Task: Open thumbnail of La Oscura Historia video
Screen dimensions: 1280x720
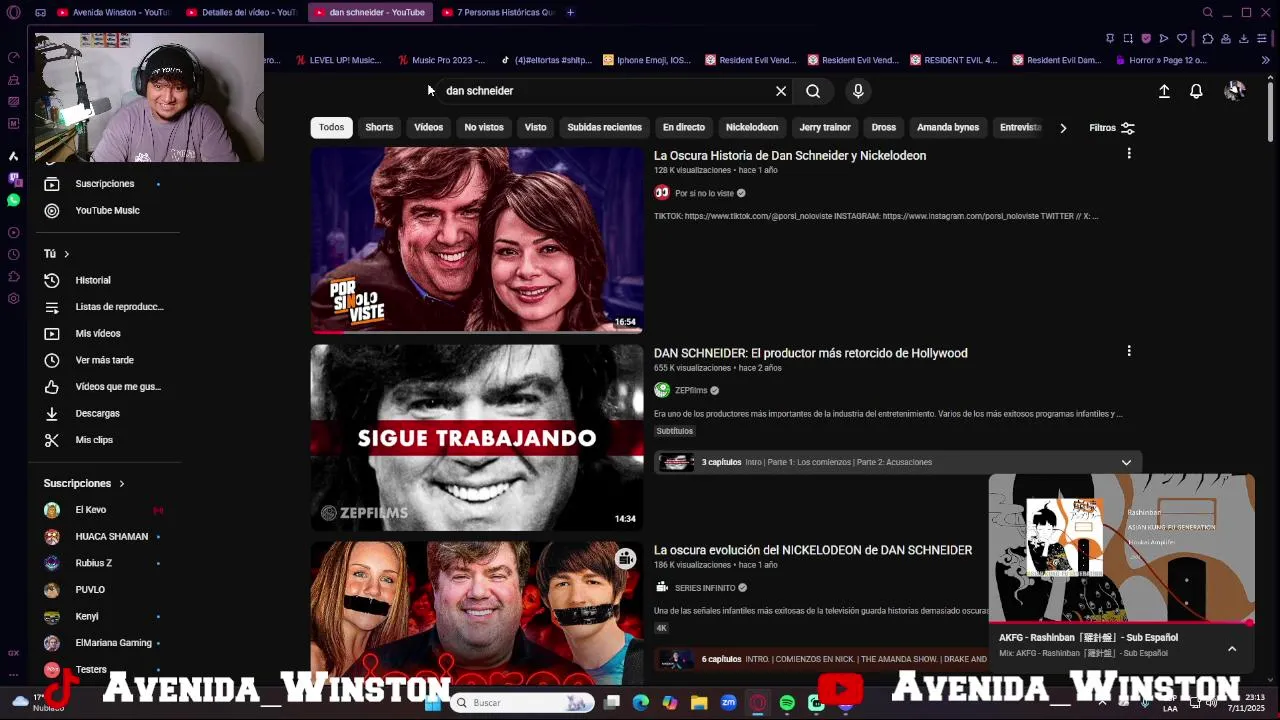Action: point(477,240)
